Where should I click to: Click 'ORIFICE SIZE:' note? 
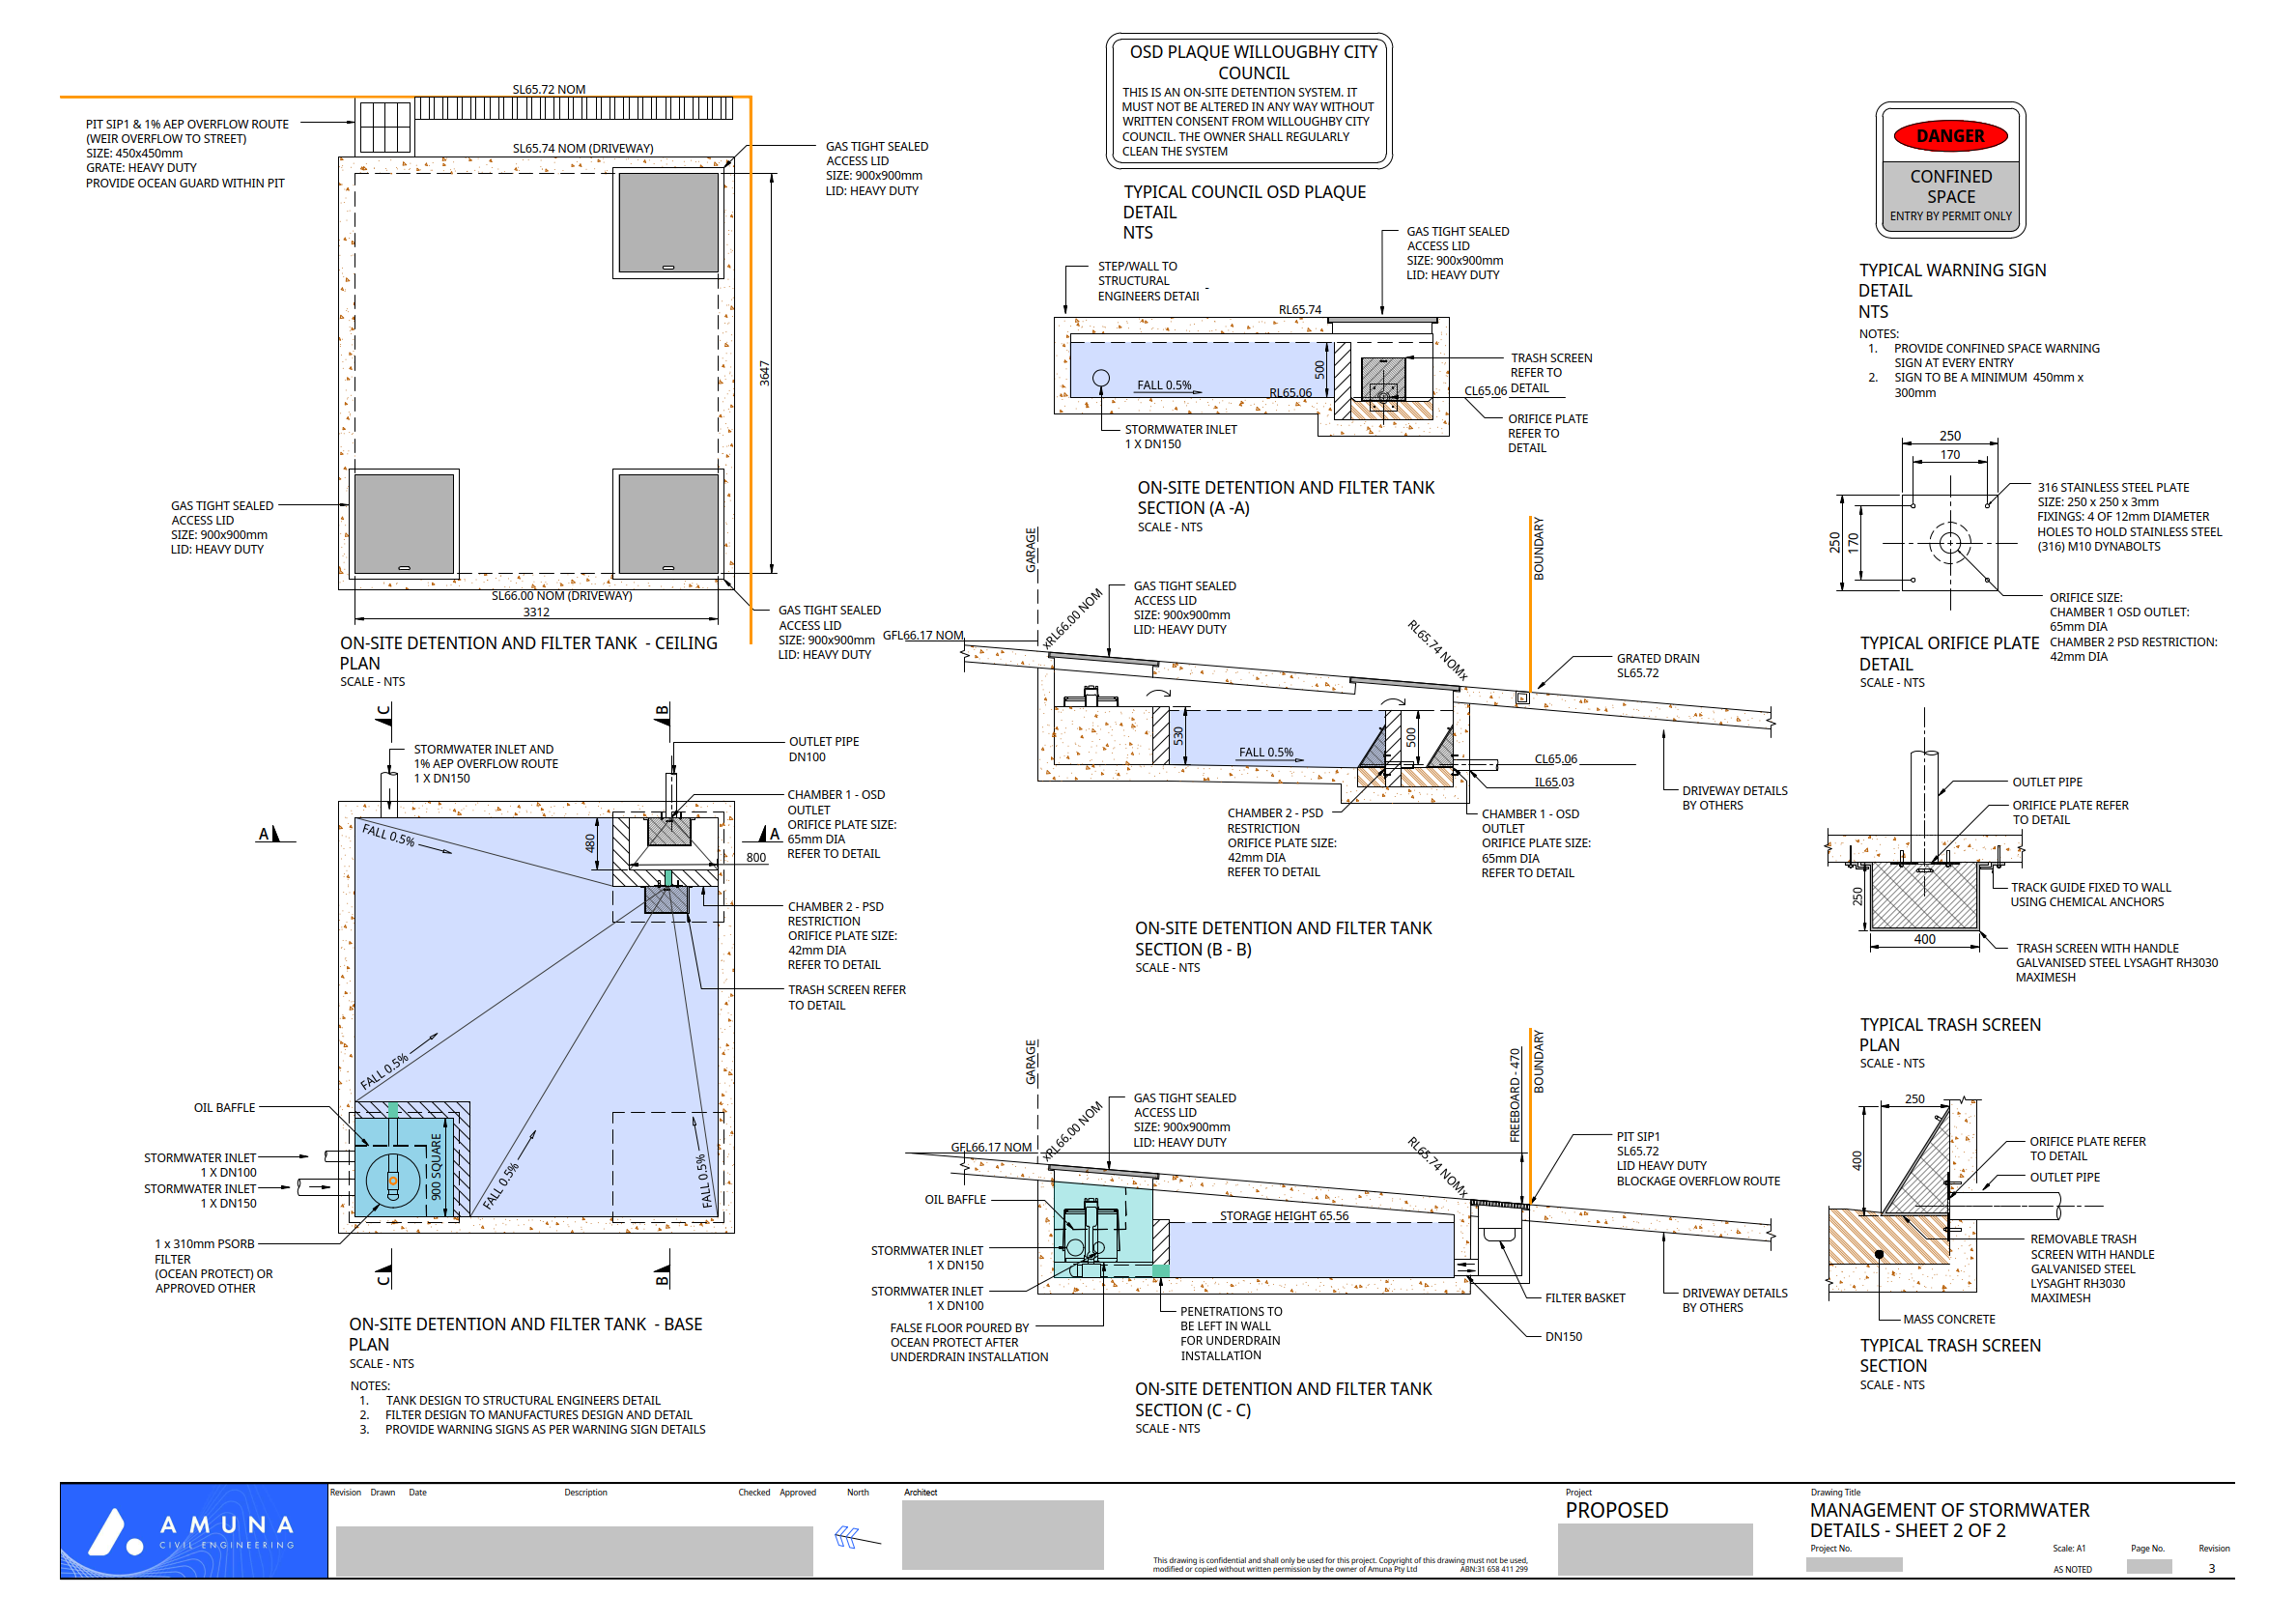pyautogui.click(x=2085, y=597)
